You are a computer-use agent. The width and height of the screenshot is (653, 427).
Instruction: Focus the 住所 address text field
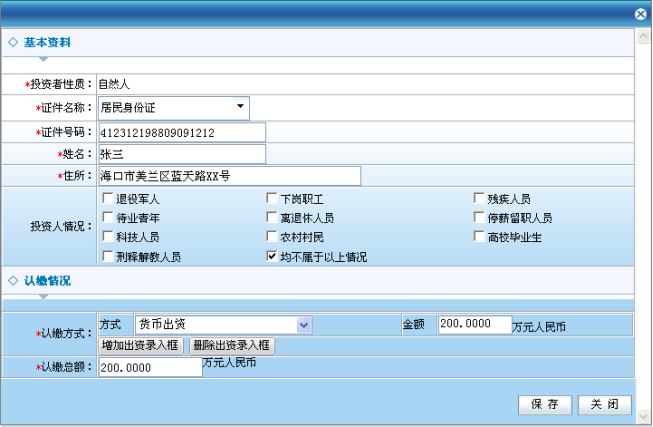228,175
